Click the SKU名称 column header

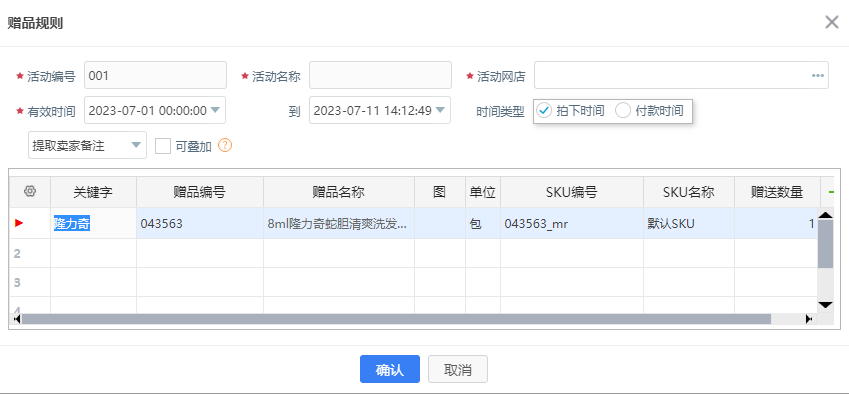pos(689,192)
